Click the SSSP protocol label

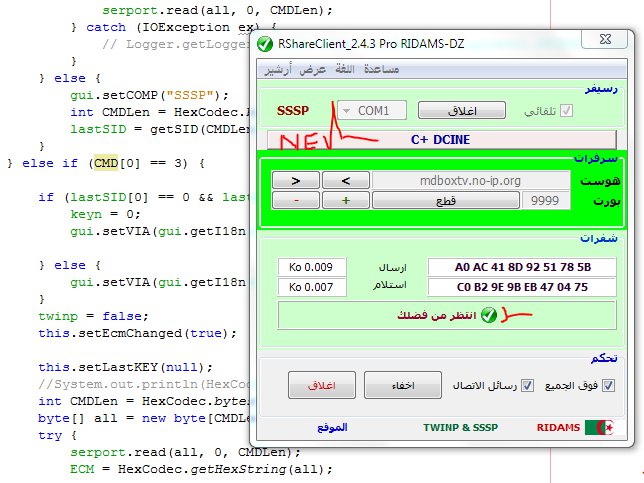tap(293, 111)
